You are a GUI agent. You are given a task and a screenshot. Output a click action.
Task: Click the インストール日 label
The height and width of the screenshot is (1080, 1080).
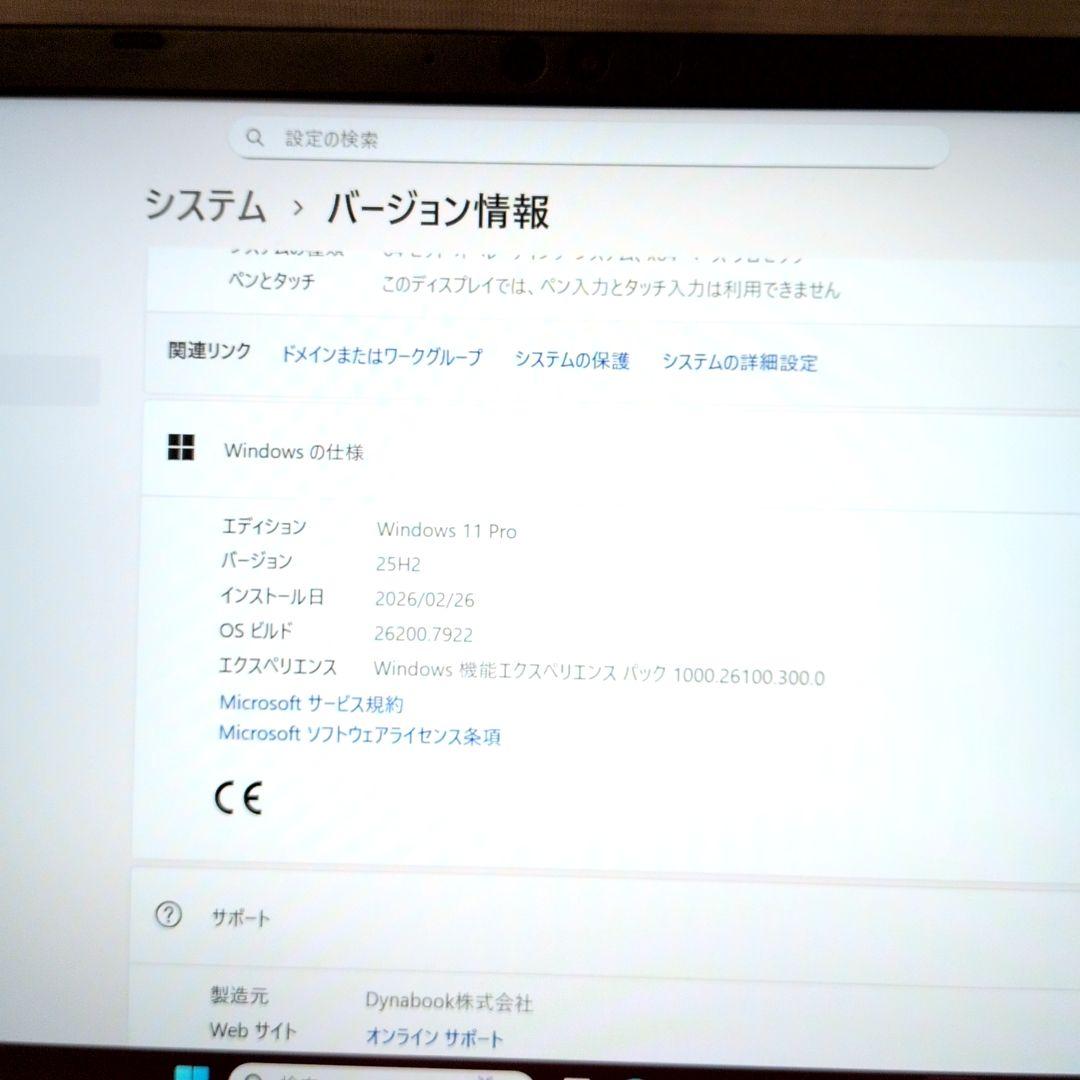point(272,596)
